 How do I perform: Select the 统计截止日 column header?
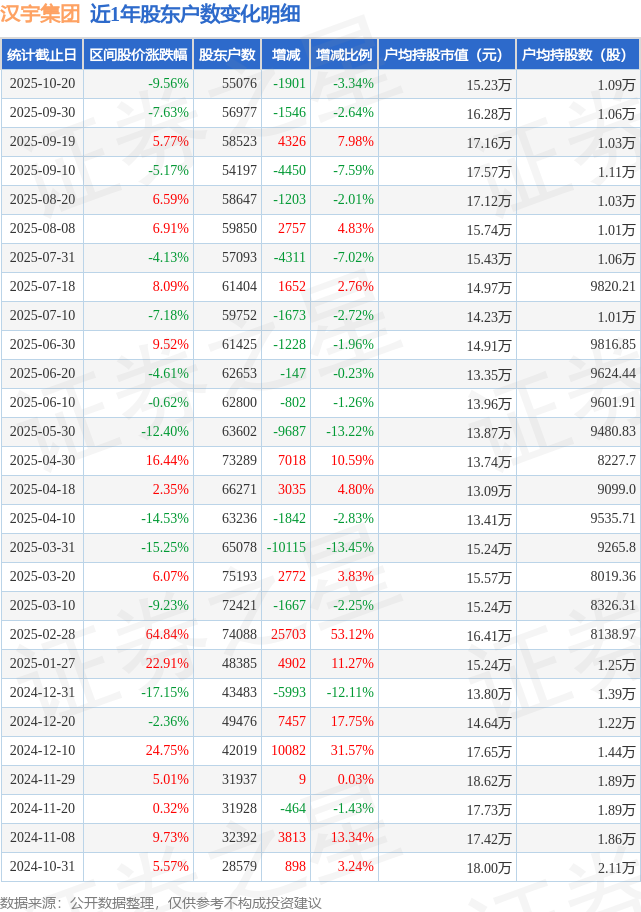click(42, 55)
